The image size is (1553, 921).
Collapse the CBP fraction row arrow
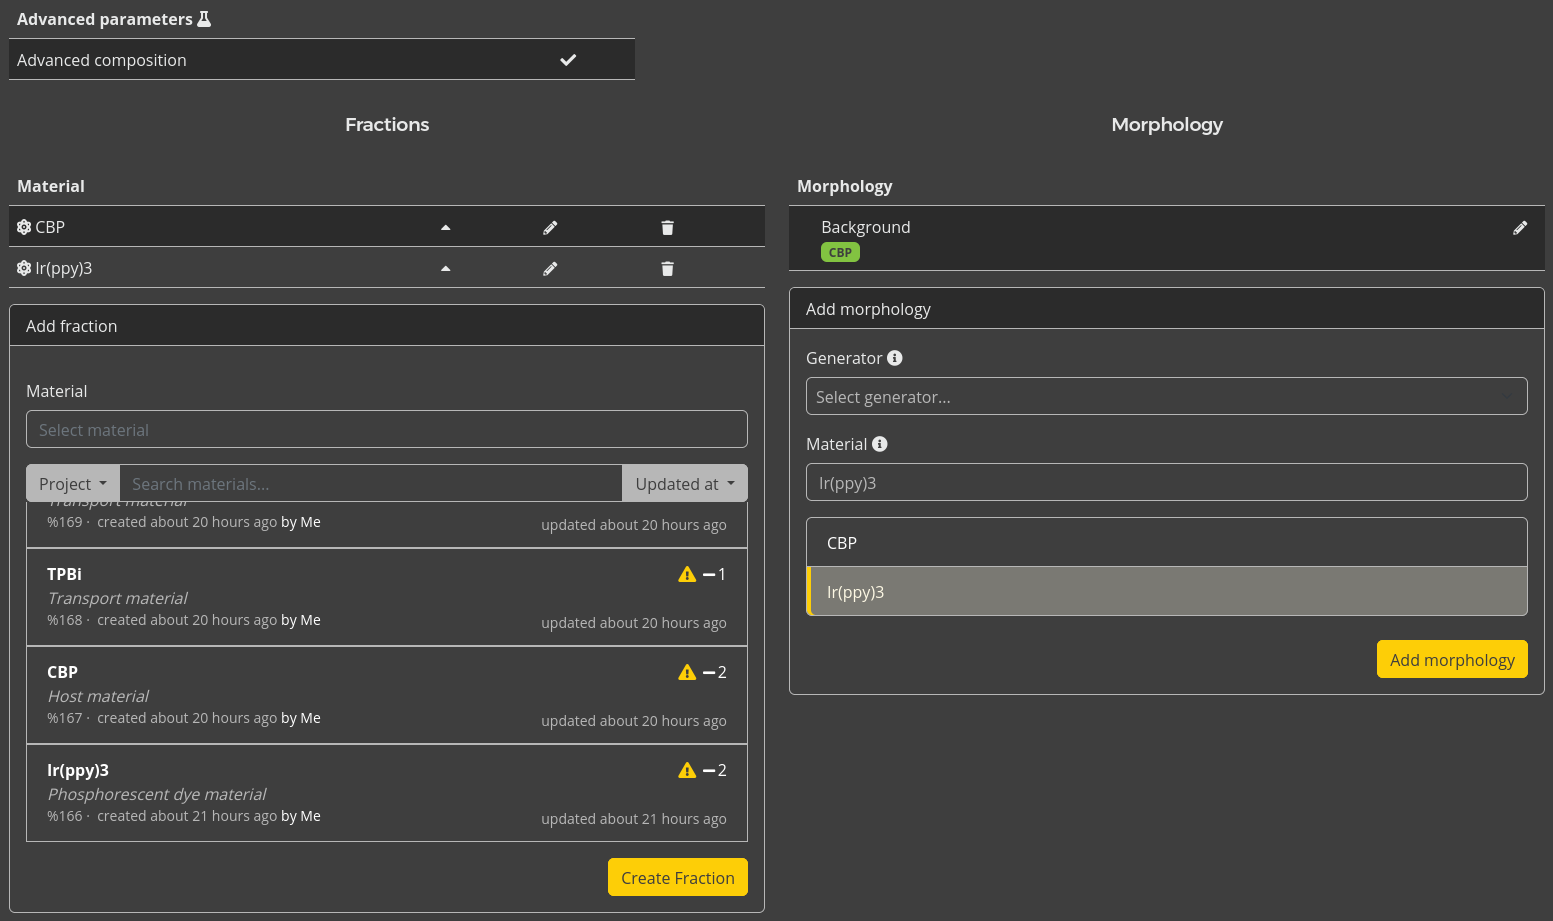tap(446, 228)
